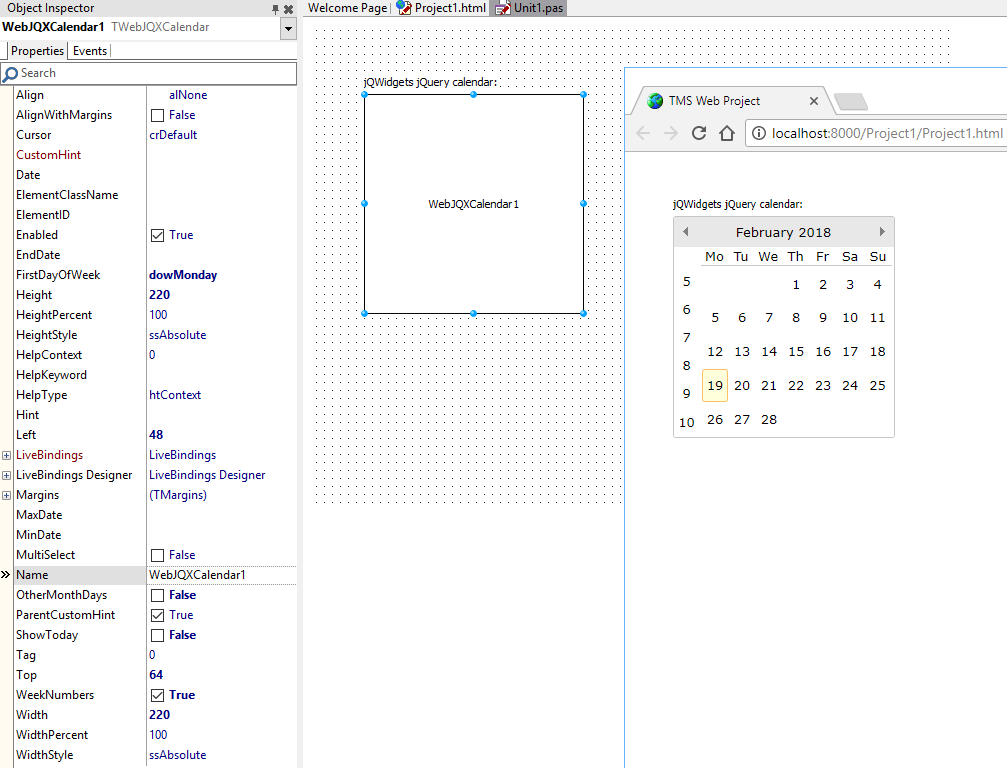This screenshot has height=768, width=1007.
Task: Toggle the ParentCustomHint checkbox
Action: (x=157, y=616)
